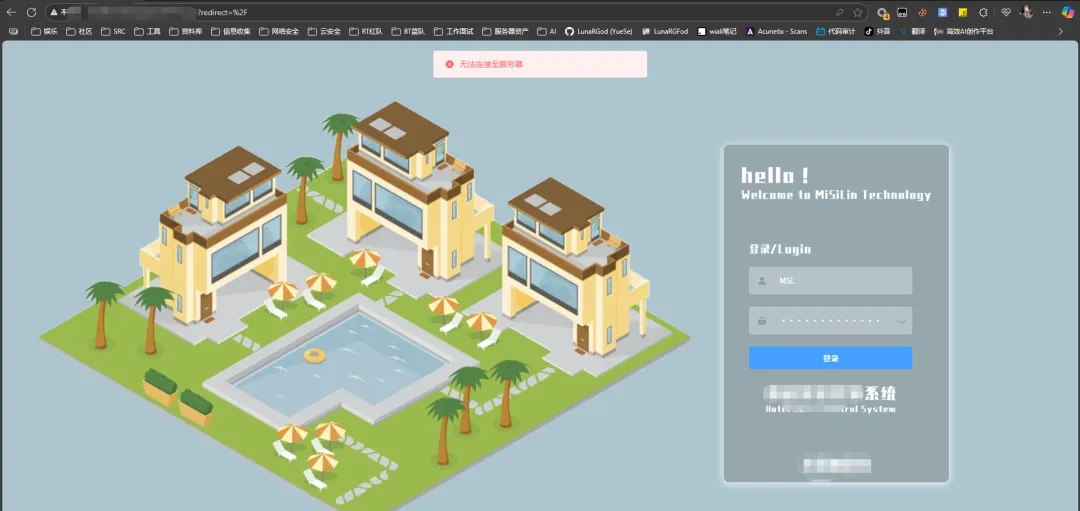
Task: Bookmark this page with the star icon
Action: click(x=858, y=12)
